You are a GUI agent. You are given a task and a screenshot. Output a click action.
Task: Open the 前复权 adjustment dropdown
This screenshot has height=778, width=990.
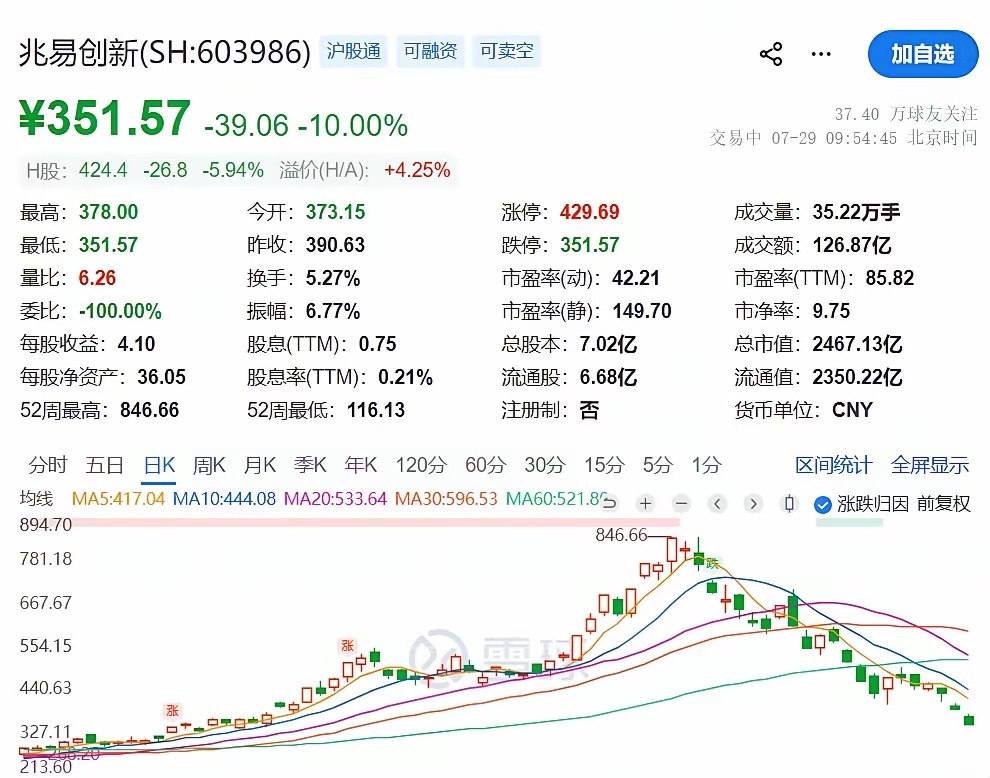(x=943, y=503)
